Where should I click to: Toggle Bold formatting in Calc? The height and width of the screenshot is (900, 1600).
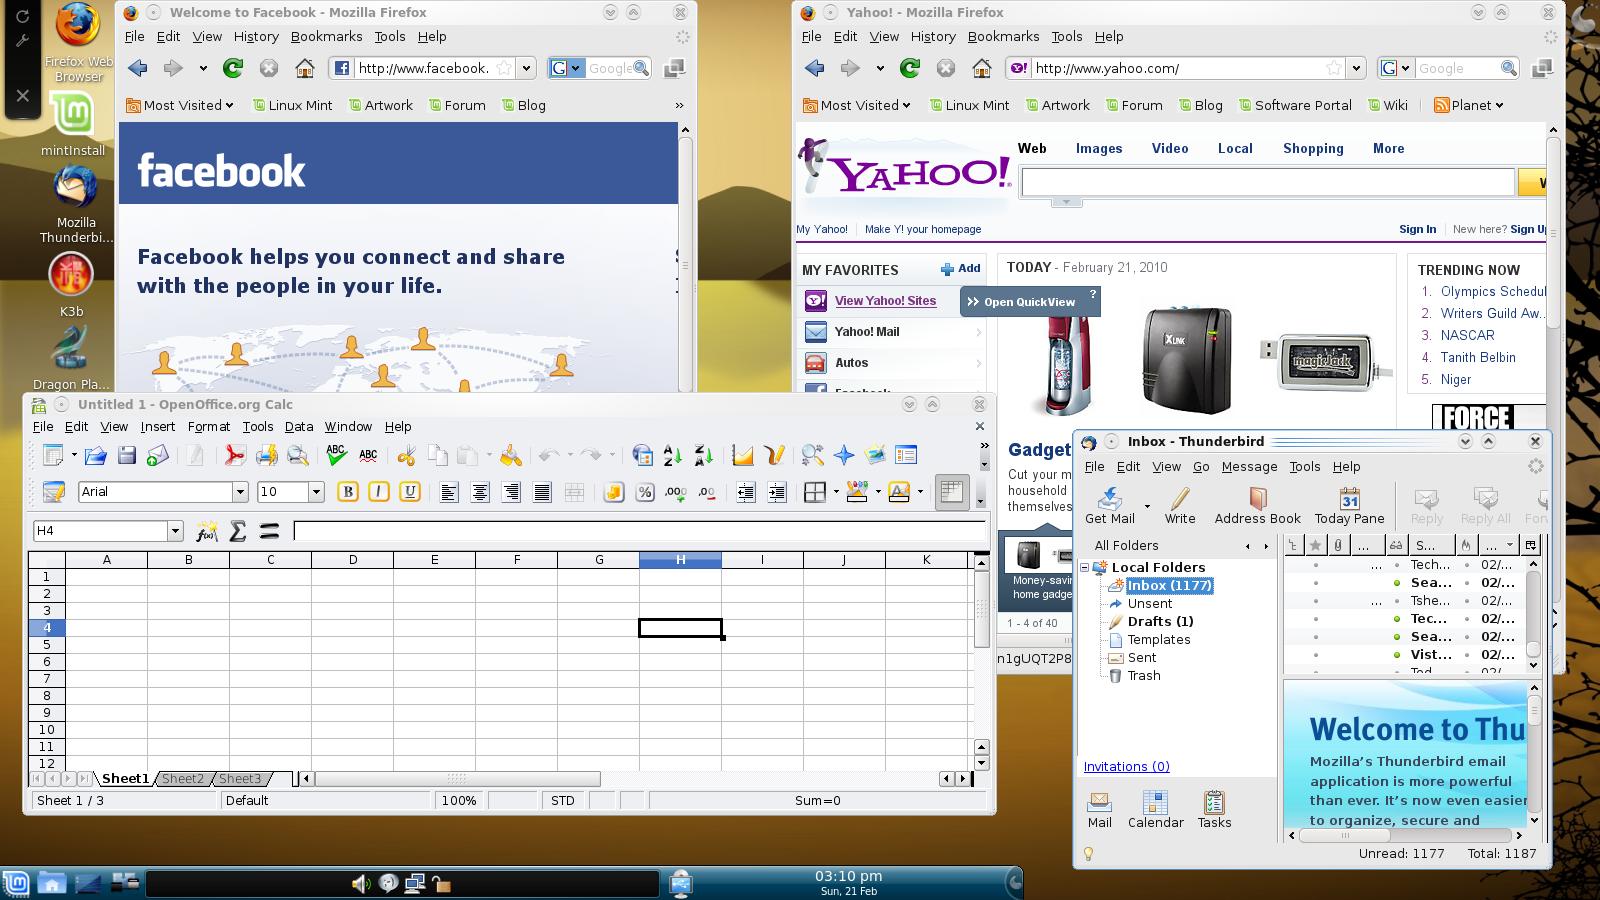[x=348, y=492]
